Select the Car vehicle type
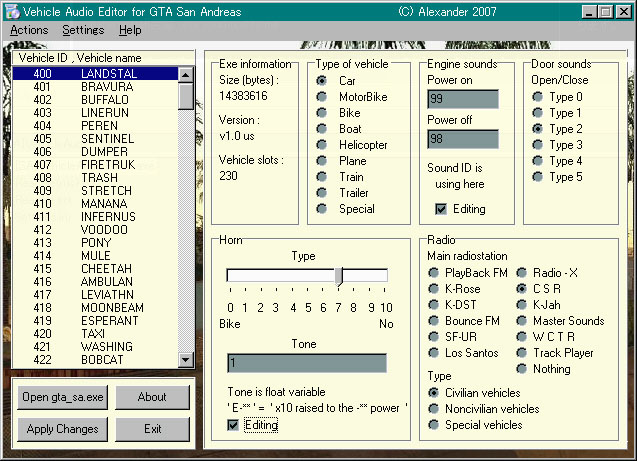Viewport: 637px width, 461px height. pyautogui.click(x=322, y=80)
